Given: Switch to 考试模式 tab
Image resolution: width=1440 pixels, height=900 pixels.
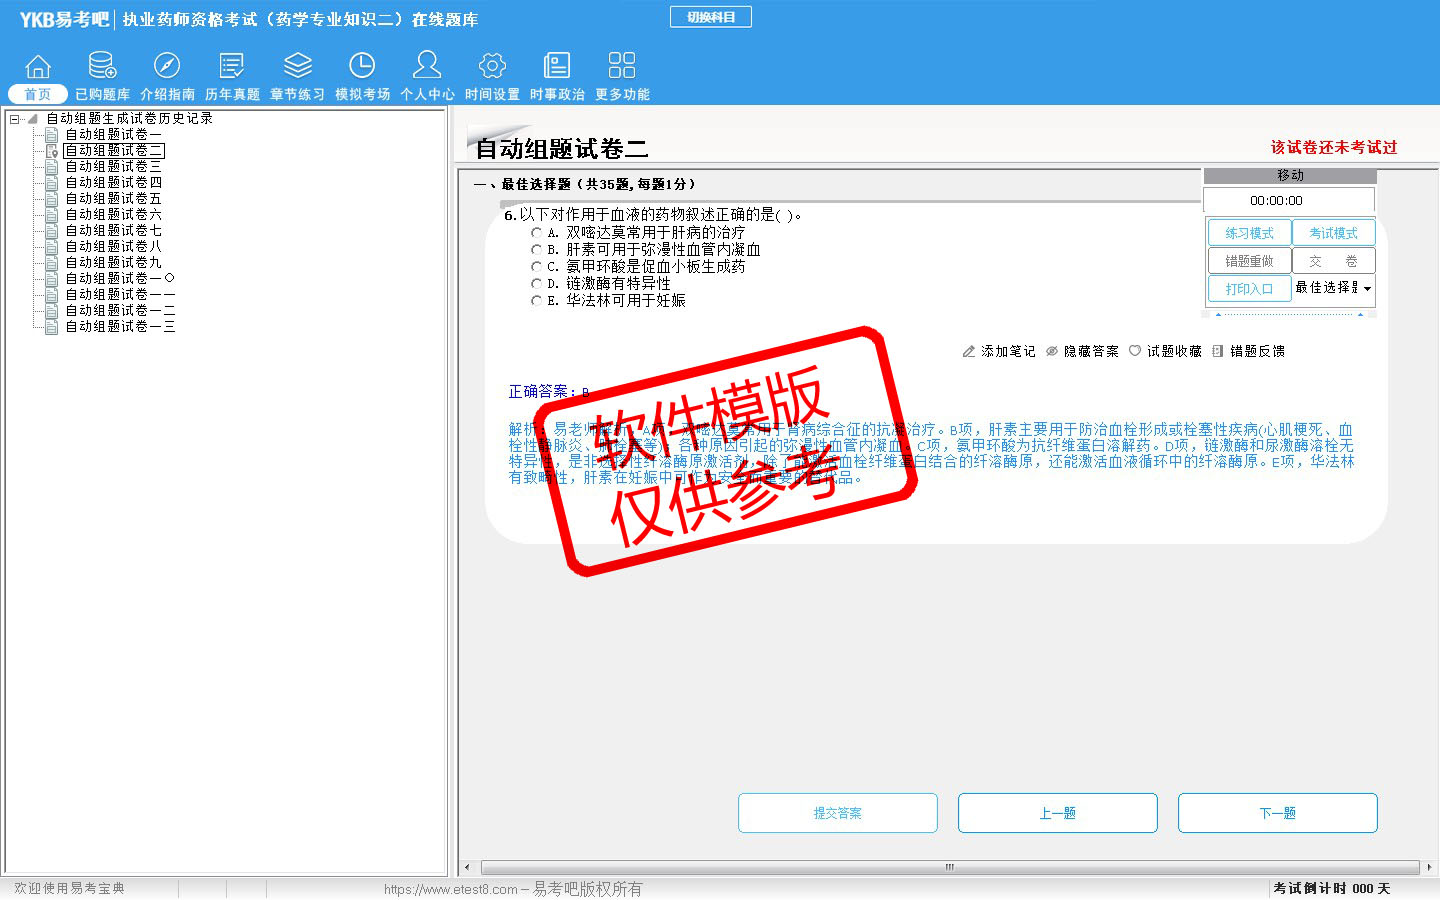Looking at the screenshot, I should (x=1333, y=233).
